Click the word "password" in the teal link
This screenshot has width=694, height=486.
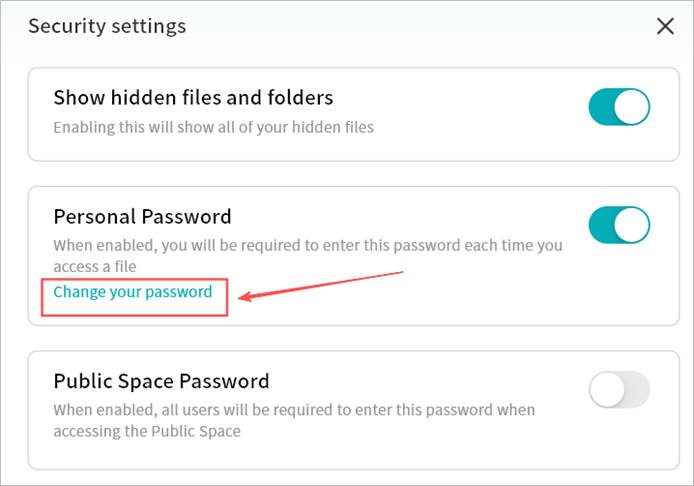click(x=180, y=292)
